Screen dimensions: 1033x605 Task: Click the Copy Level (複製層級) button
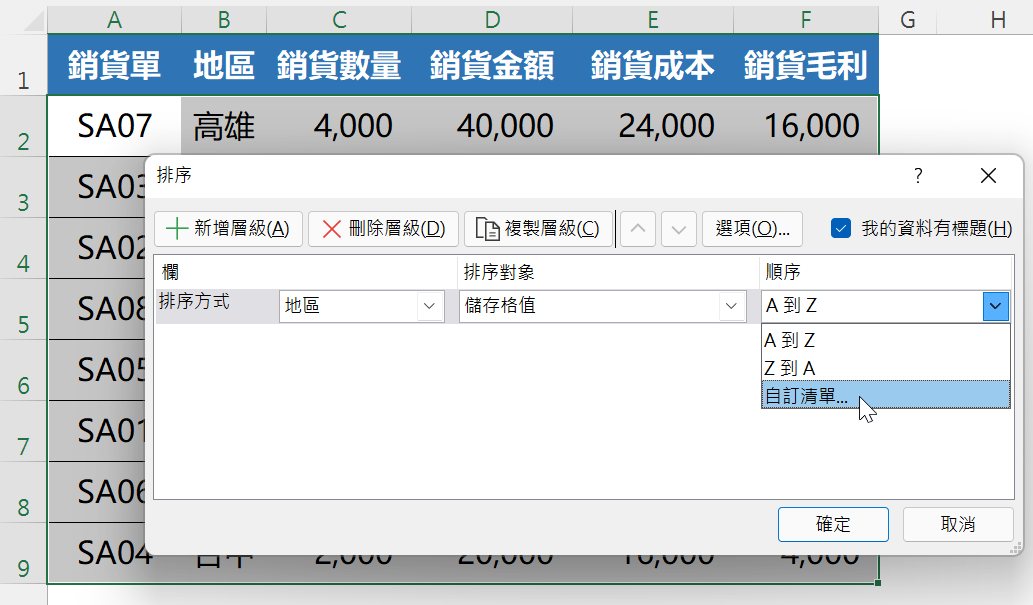[538, 229]
